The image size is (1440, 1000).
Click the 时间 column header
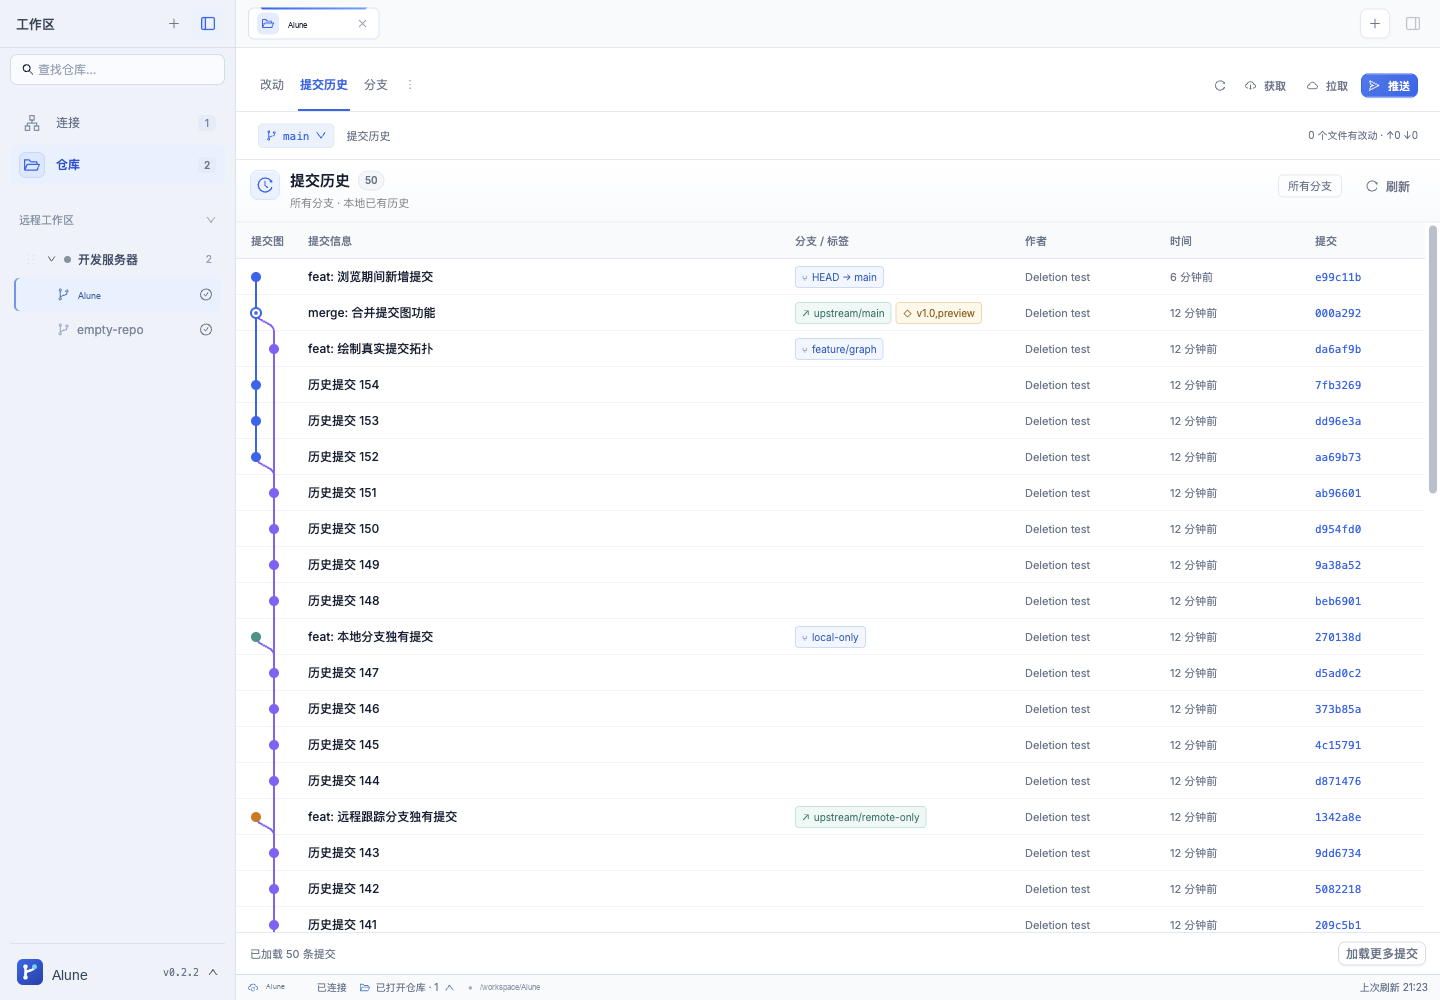pos(1181,241)
